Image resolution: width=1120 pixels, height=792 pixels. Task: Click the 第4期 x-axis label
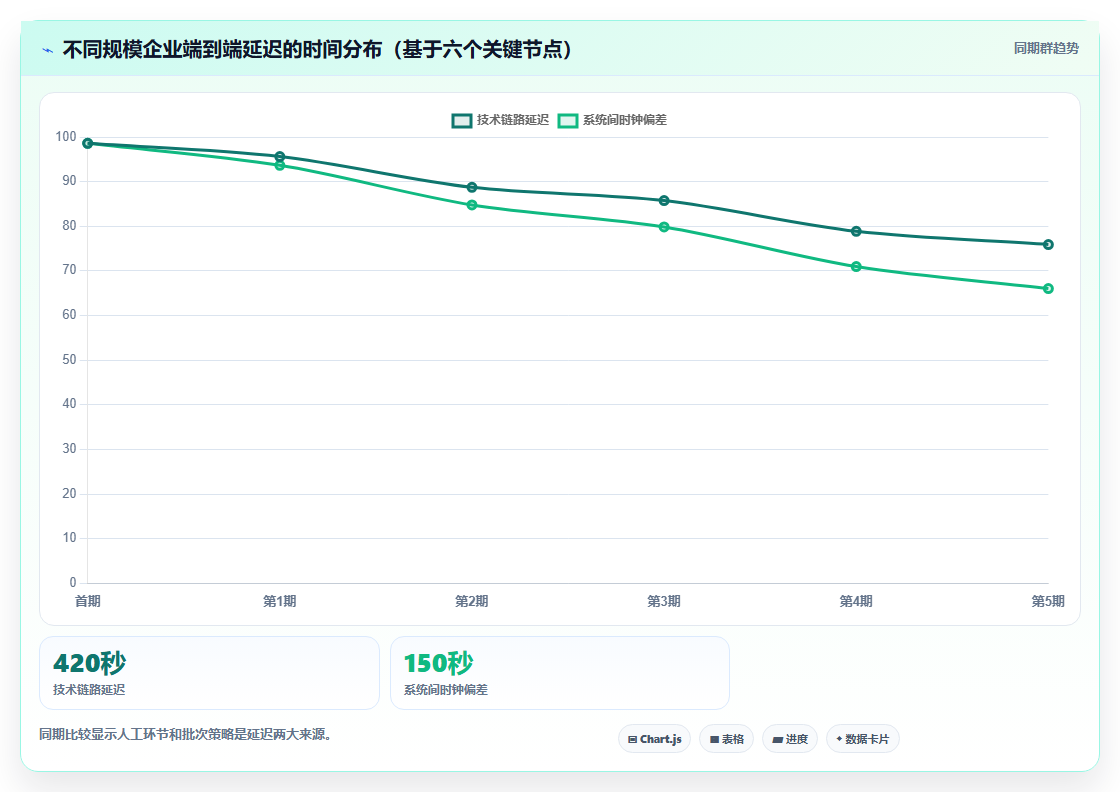(x=856, y=601)
